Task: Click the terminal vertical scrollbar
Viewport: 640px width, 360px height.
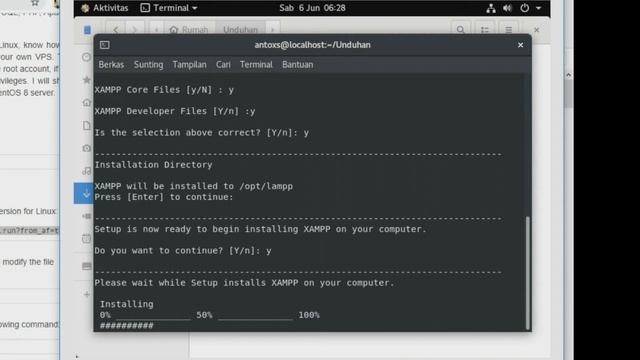Action: click(x=528, y=272)
